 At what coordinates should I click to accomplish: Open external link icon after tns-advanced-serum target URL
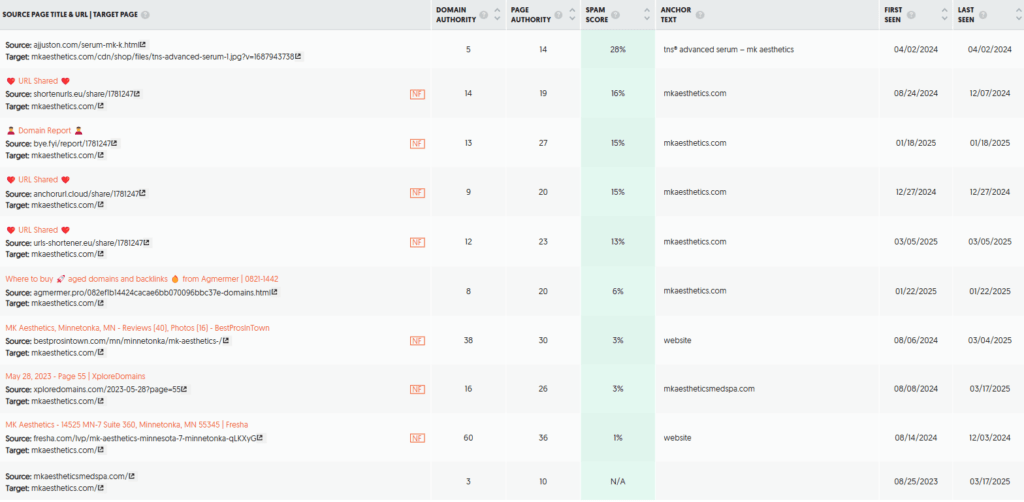tap(298, 57)
